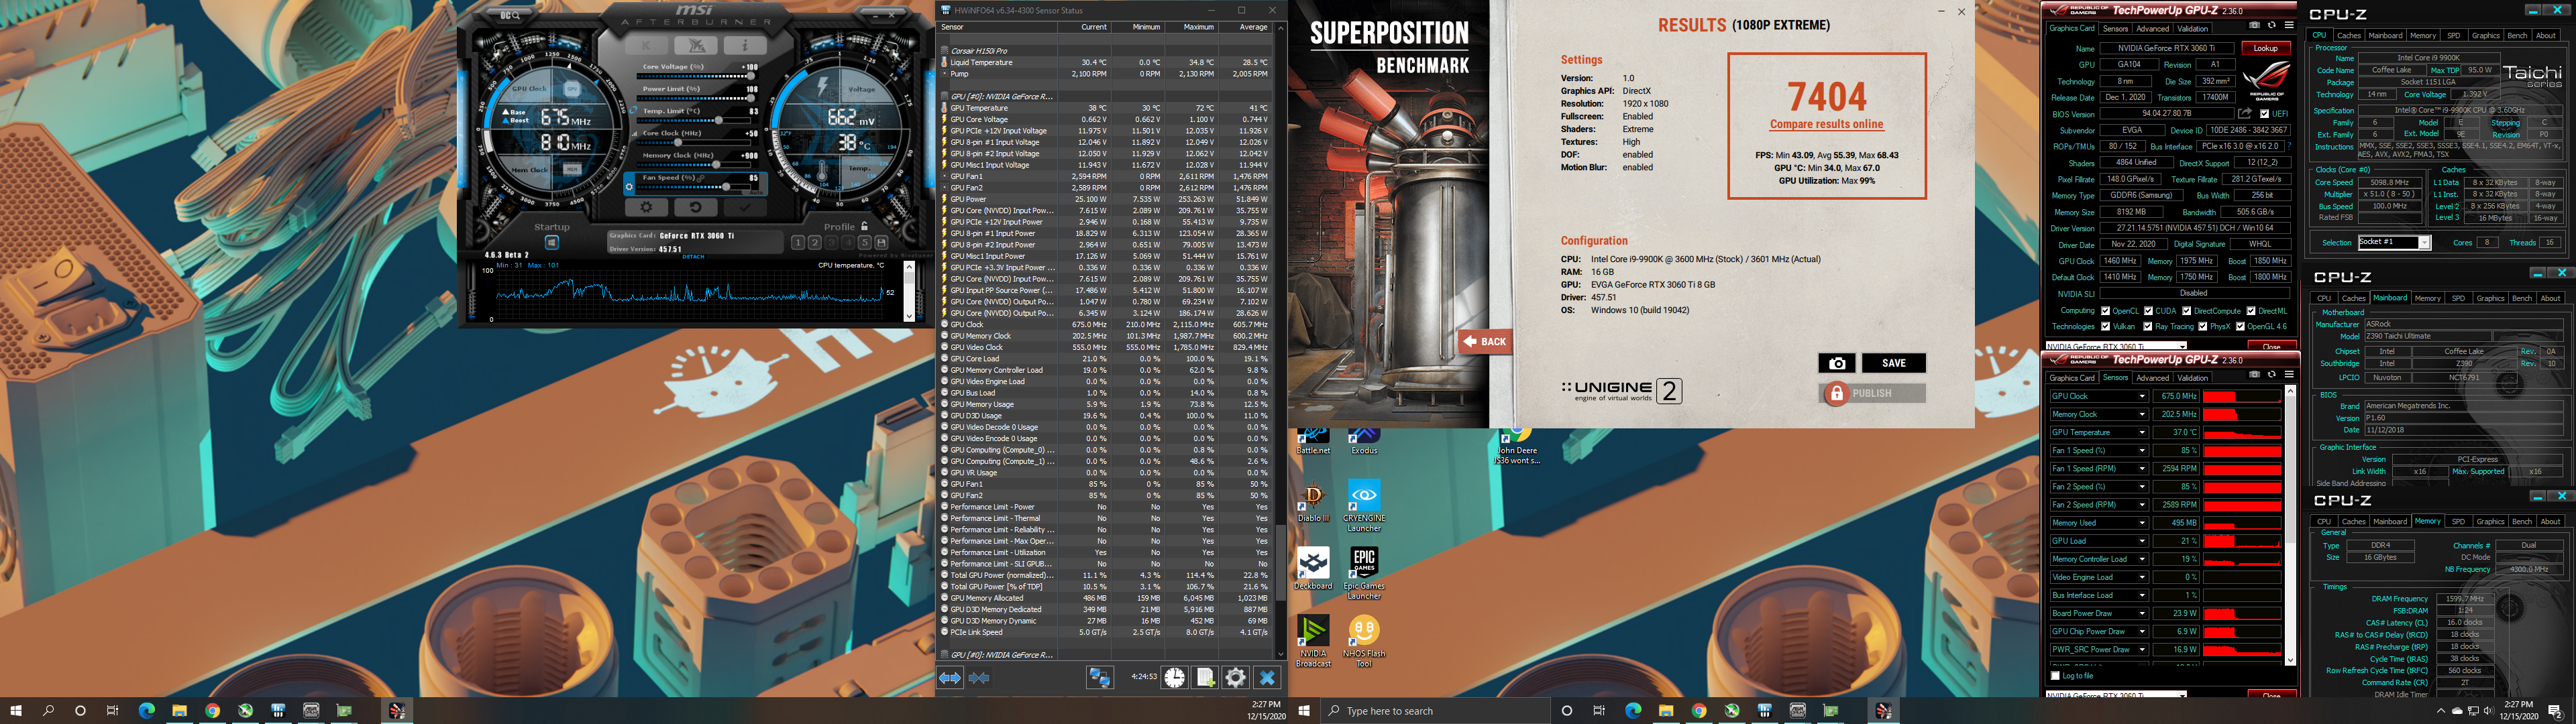This screenshot has width=2576, height=724.
Task: Select Afterburner profile slot 5
Action: click(866, 243)
